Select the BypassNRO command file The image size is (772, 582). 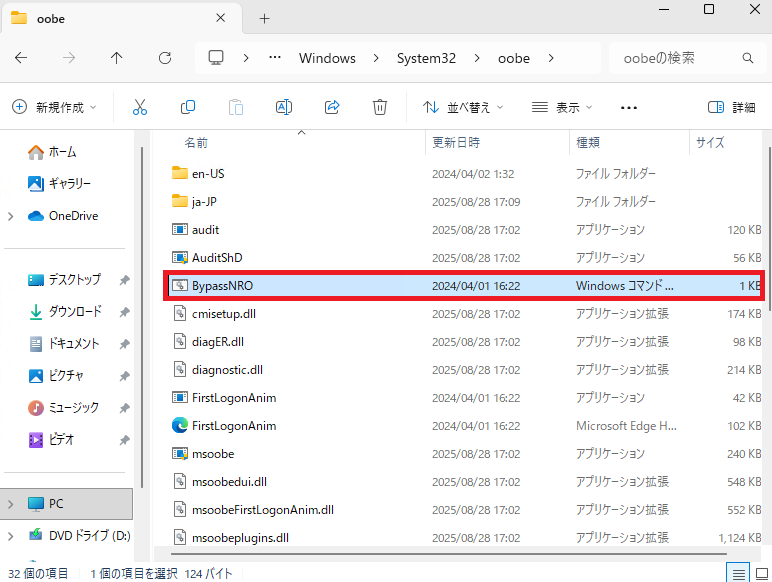click(x=463, y=286)
